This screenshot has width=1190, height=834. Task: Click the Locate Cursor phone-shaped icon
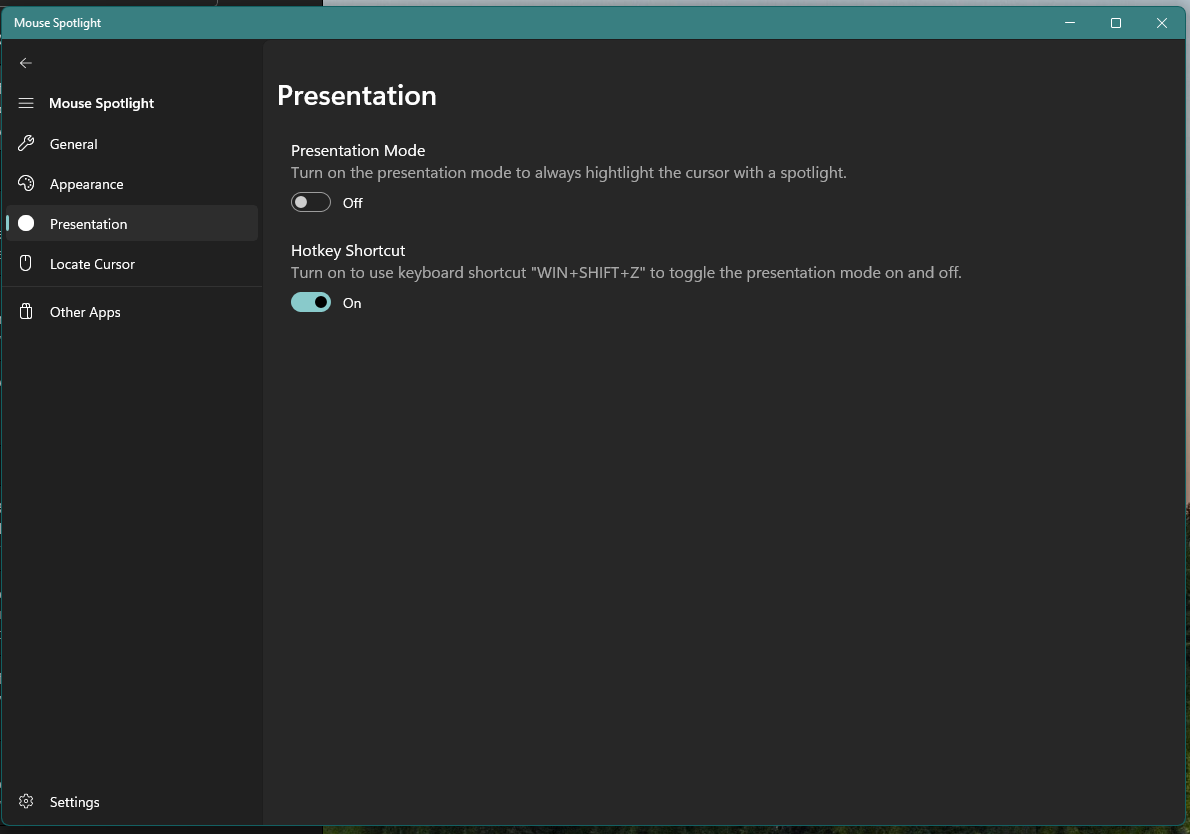[x=26, y=263]
